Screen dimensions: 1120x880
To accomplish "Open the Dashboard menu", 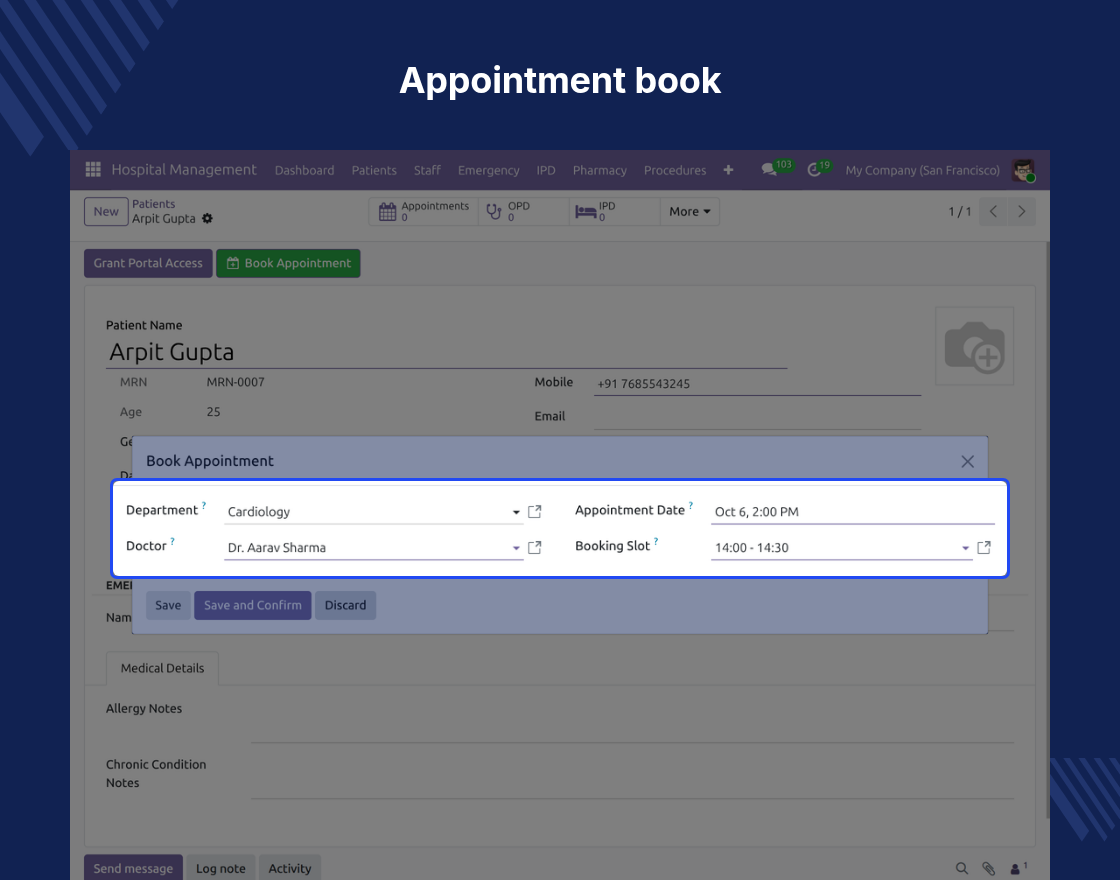I will click(x=304, y=170).
